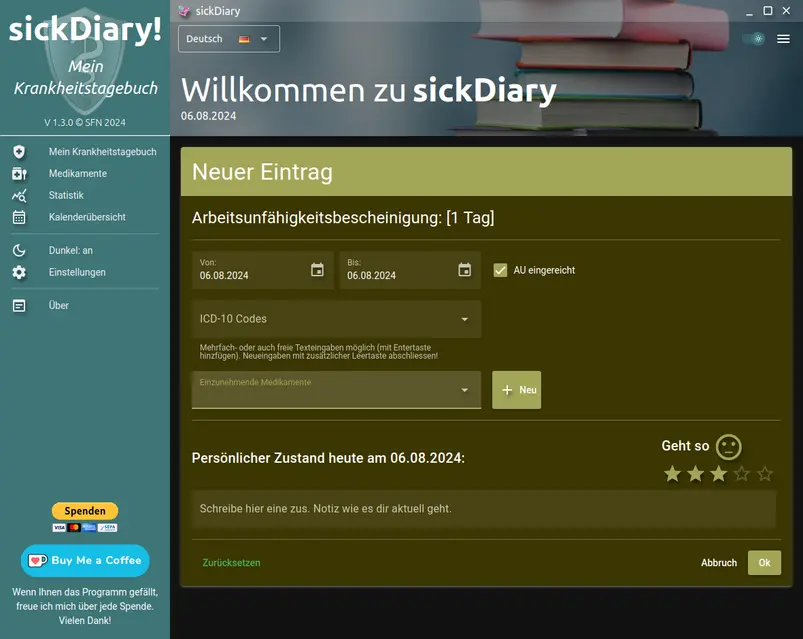Click the Neuer Eintrag heading
Image resolution: width=803 pixels, height=639 pixels.
(262, 172)
